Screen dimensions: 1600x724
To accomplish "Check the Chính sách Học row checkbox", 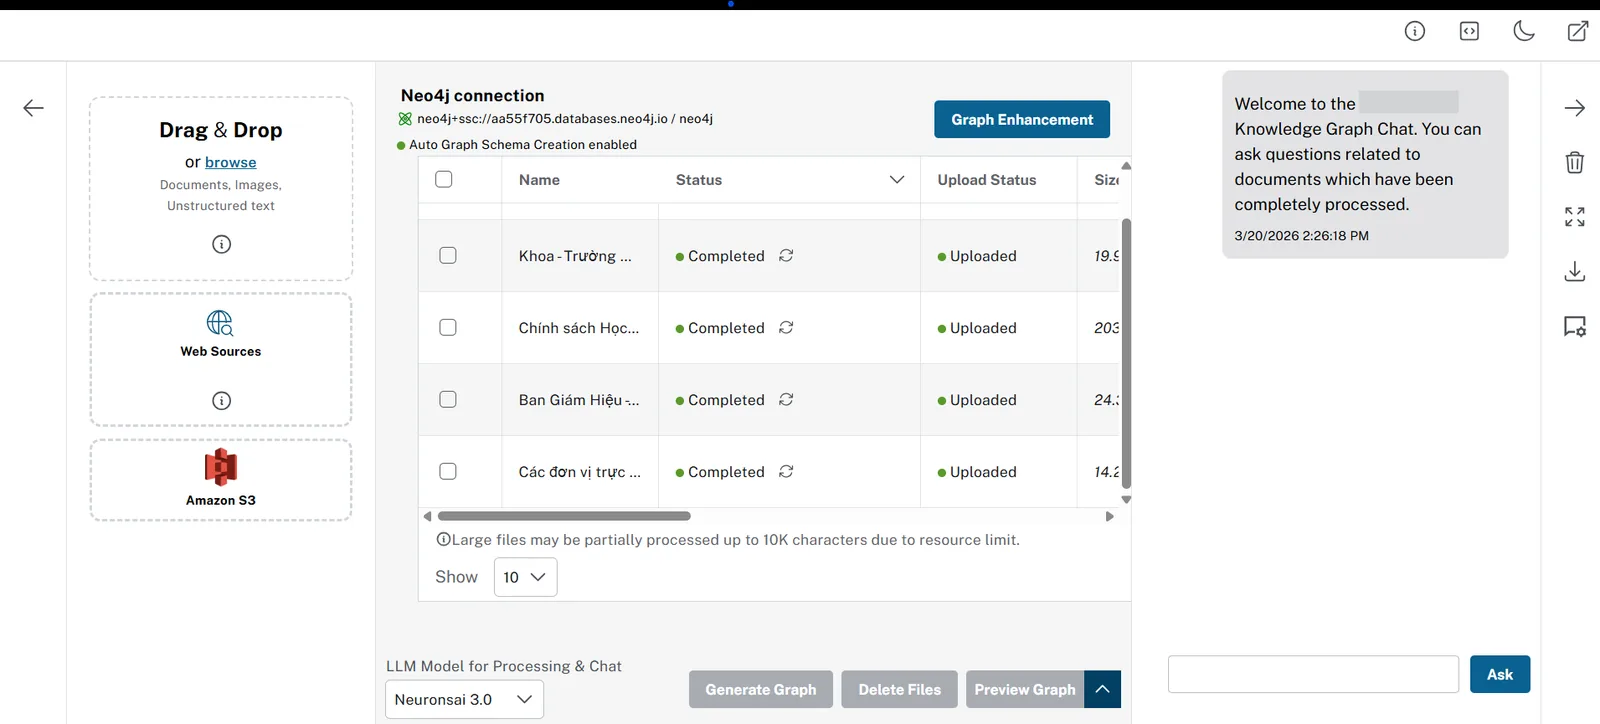I will [x=448, y=328].
